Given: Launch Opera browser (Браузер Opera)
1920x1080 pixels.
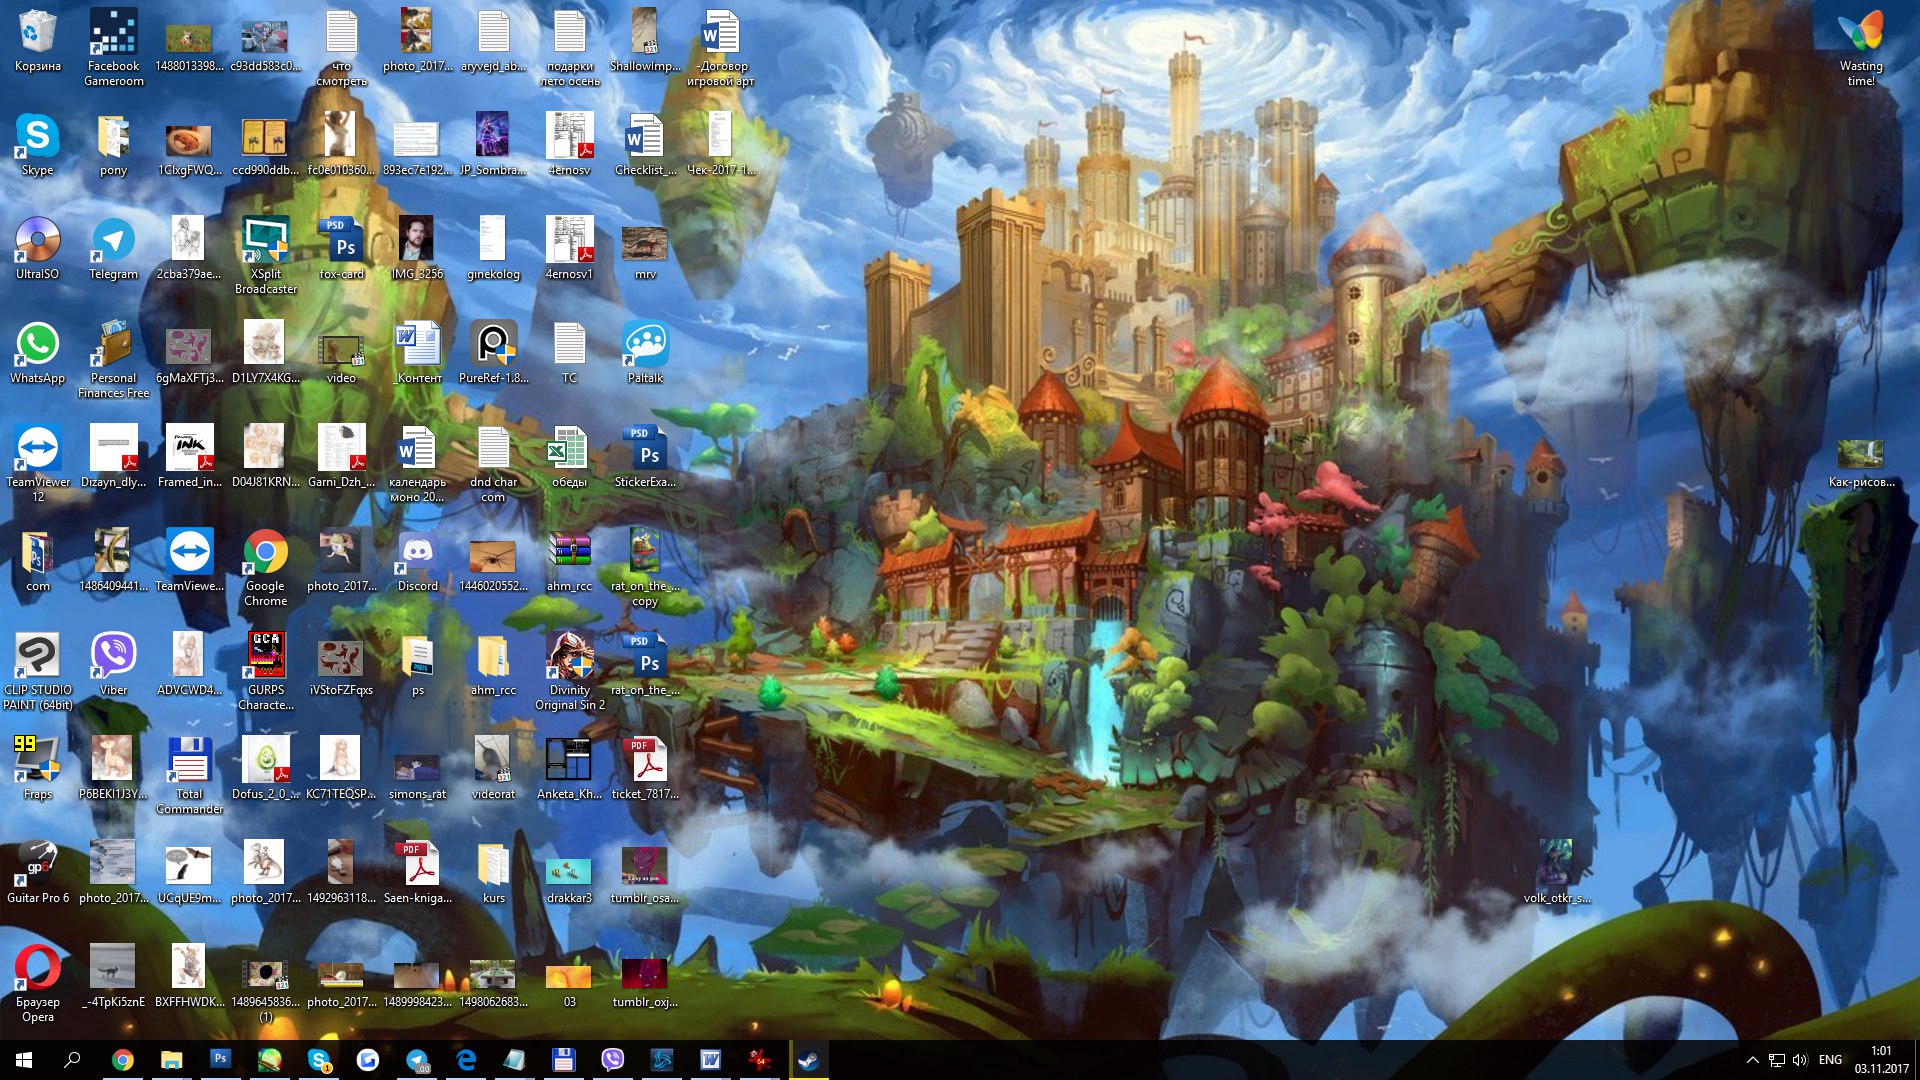Looking at the screenshot, I should [x=38, y=984].
